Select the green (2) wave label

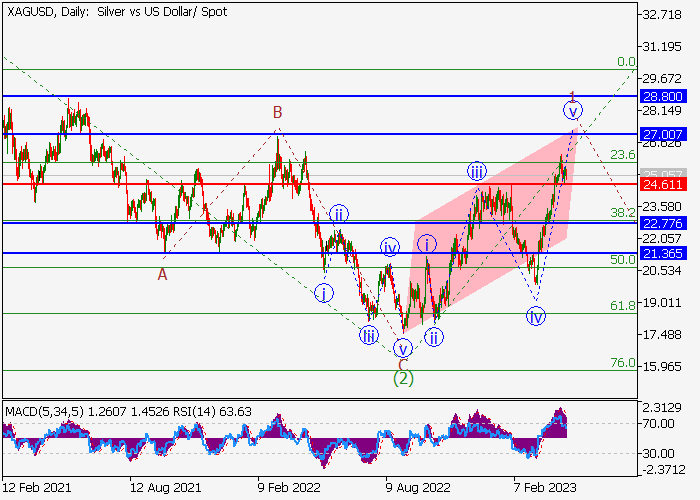point(403,378)
